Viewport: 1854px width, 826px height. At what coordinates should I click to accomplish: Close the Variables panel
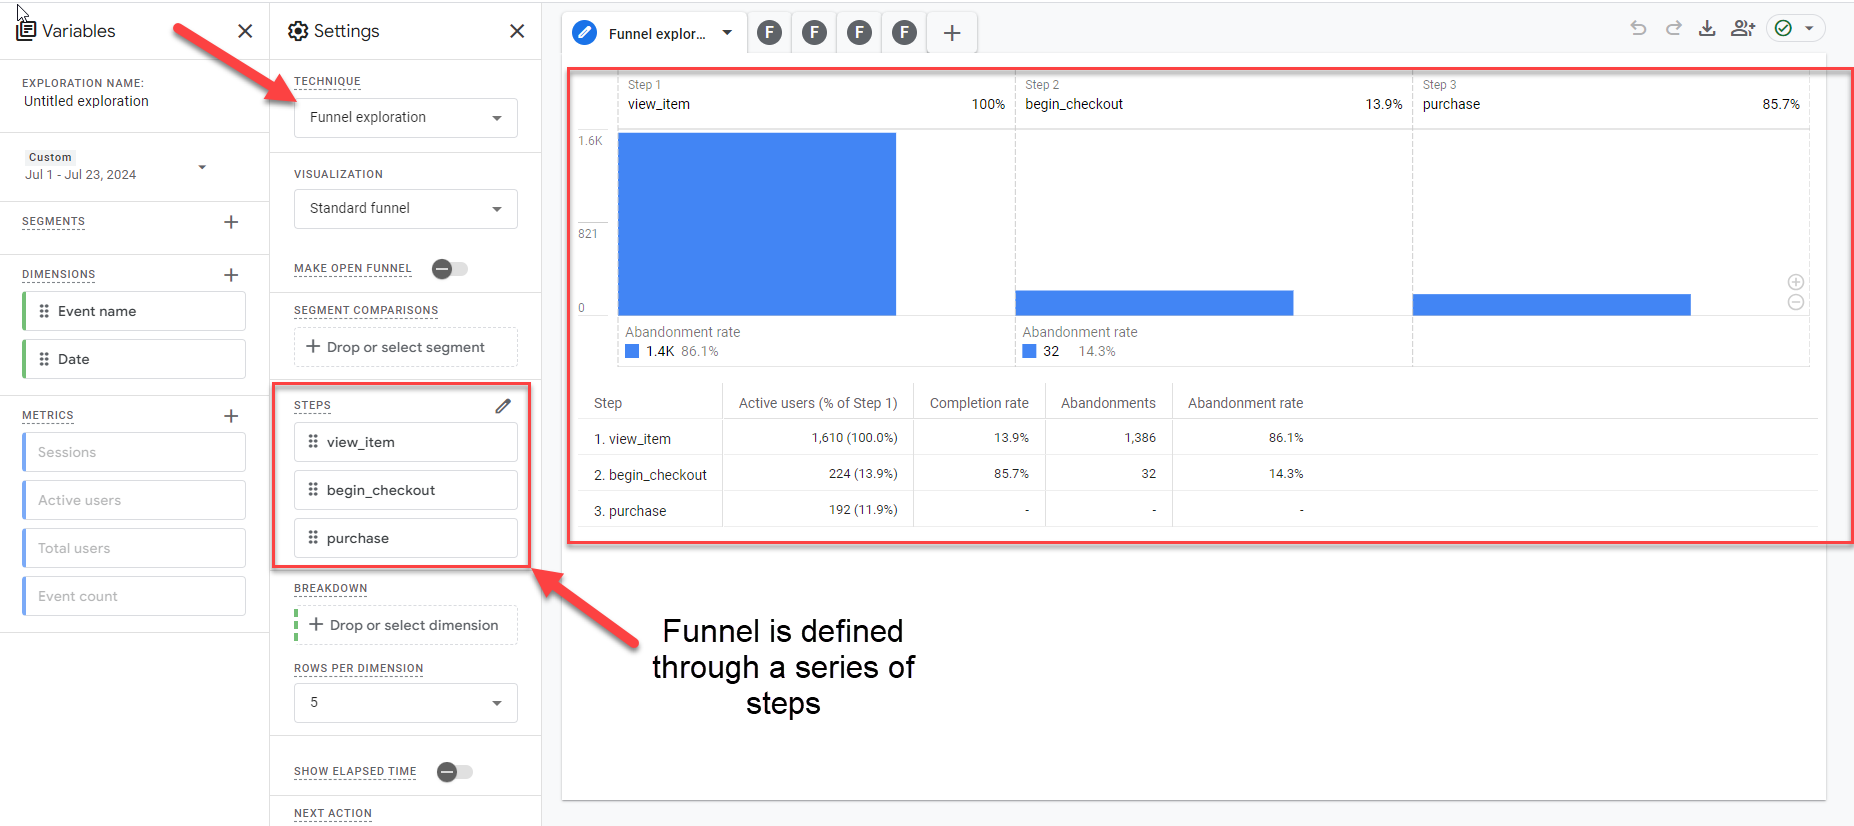[245, 31]
